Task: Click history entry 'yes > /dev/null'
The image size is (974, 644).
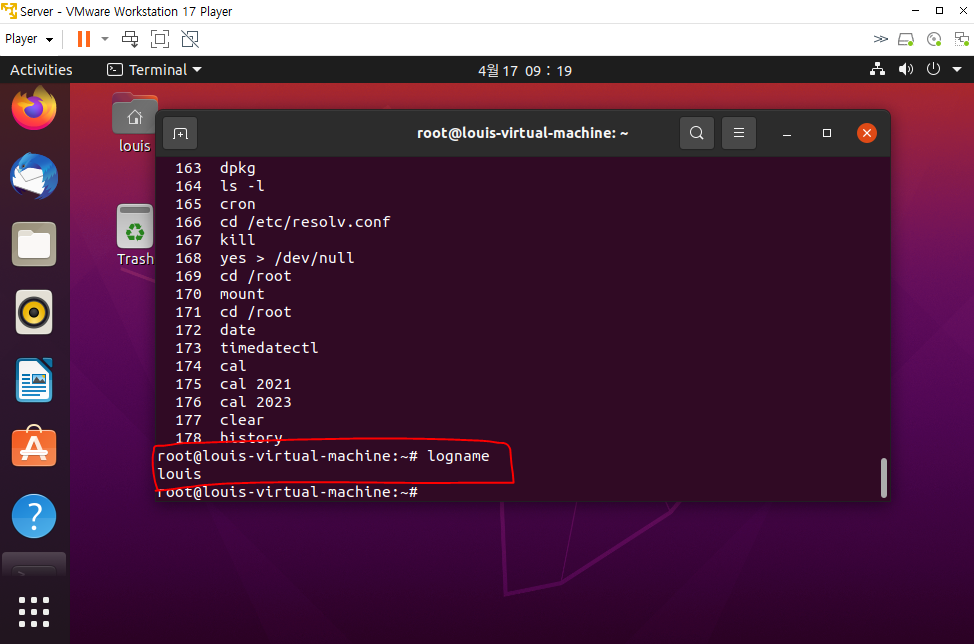Action: (x=287, y=258)
